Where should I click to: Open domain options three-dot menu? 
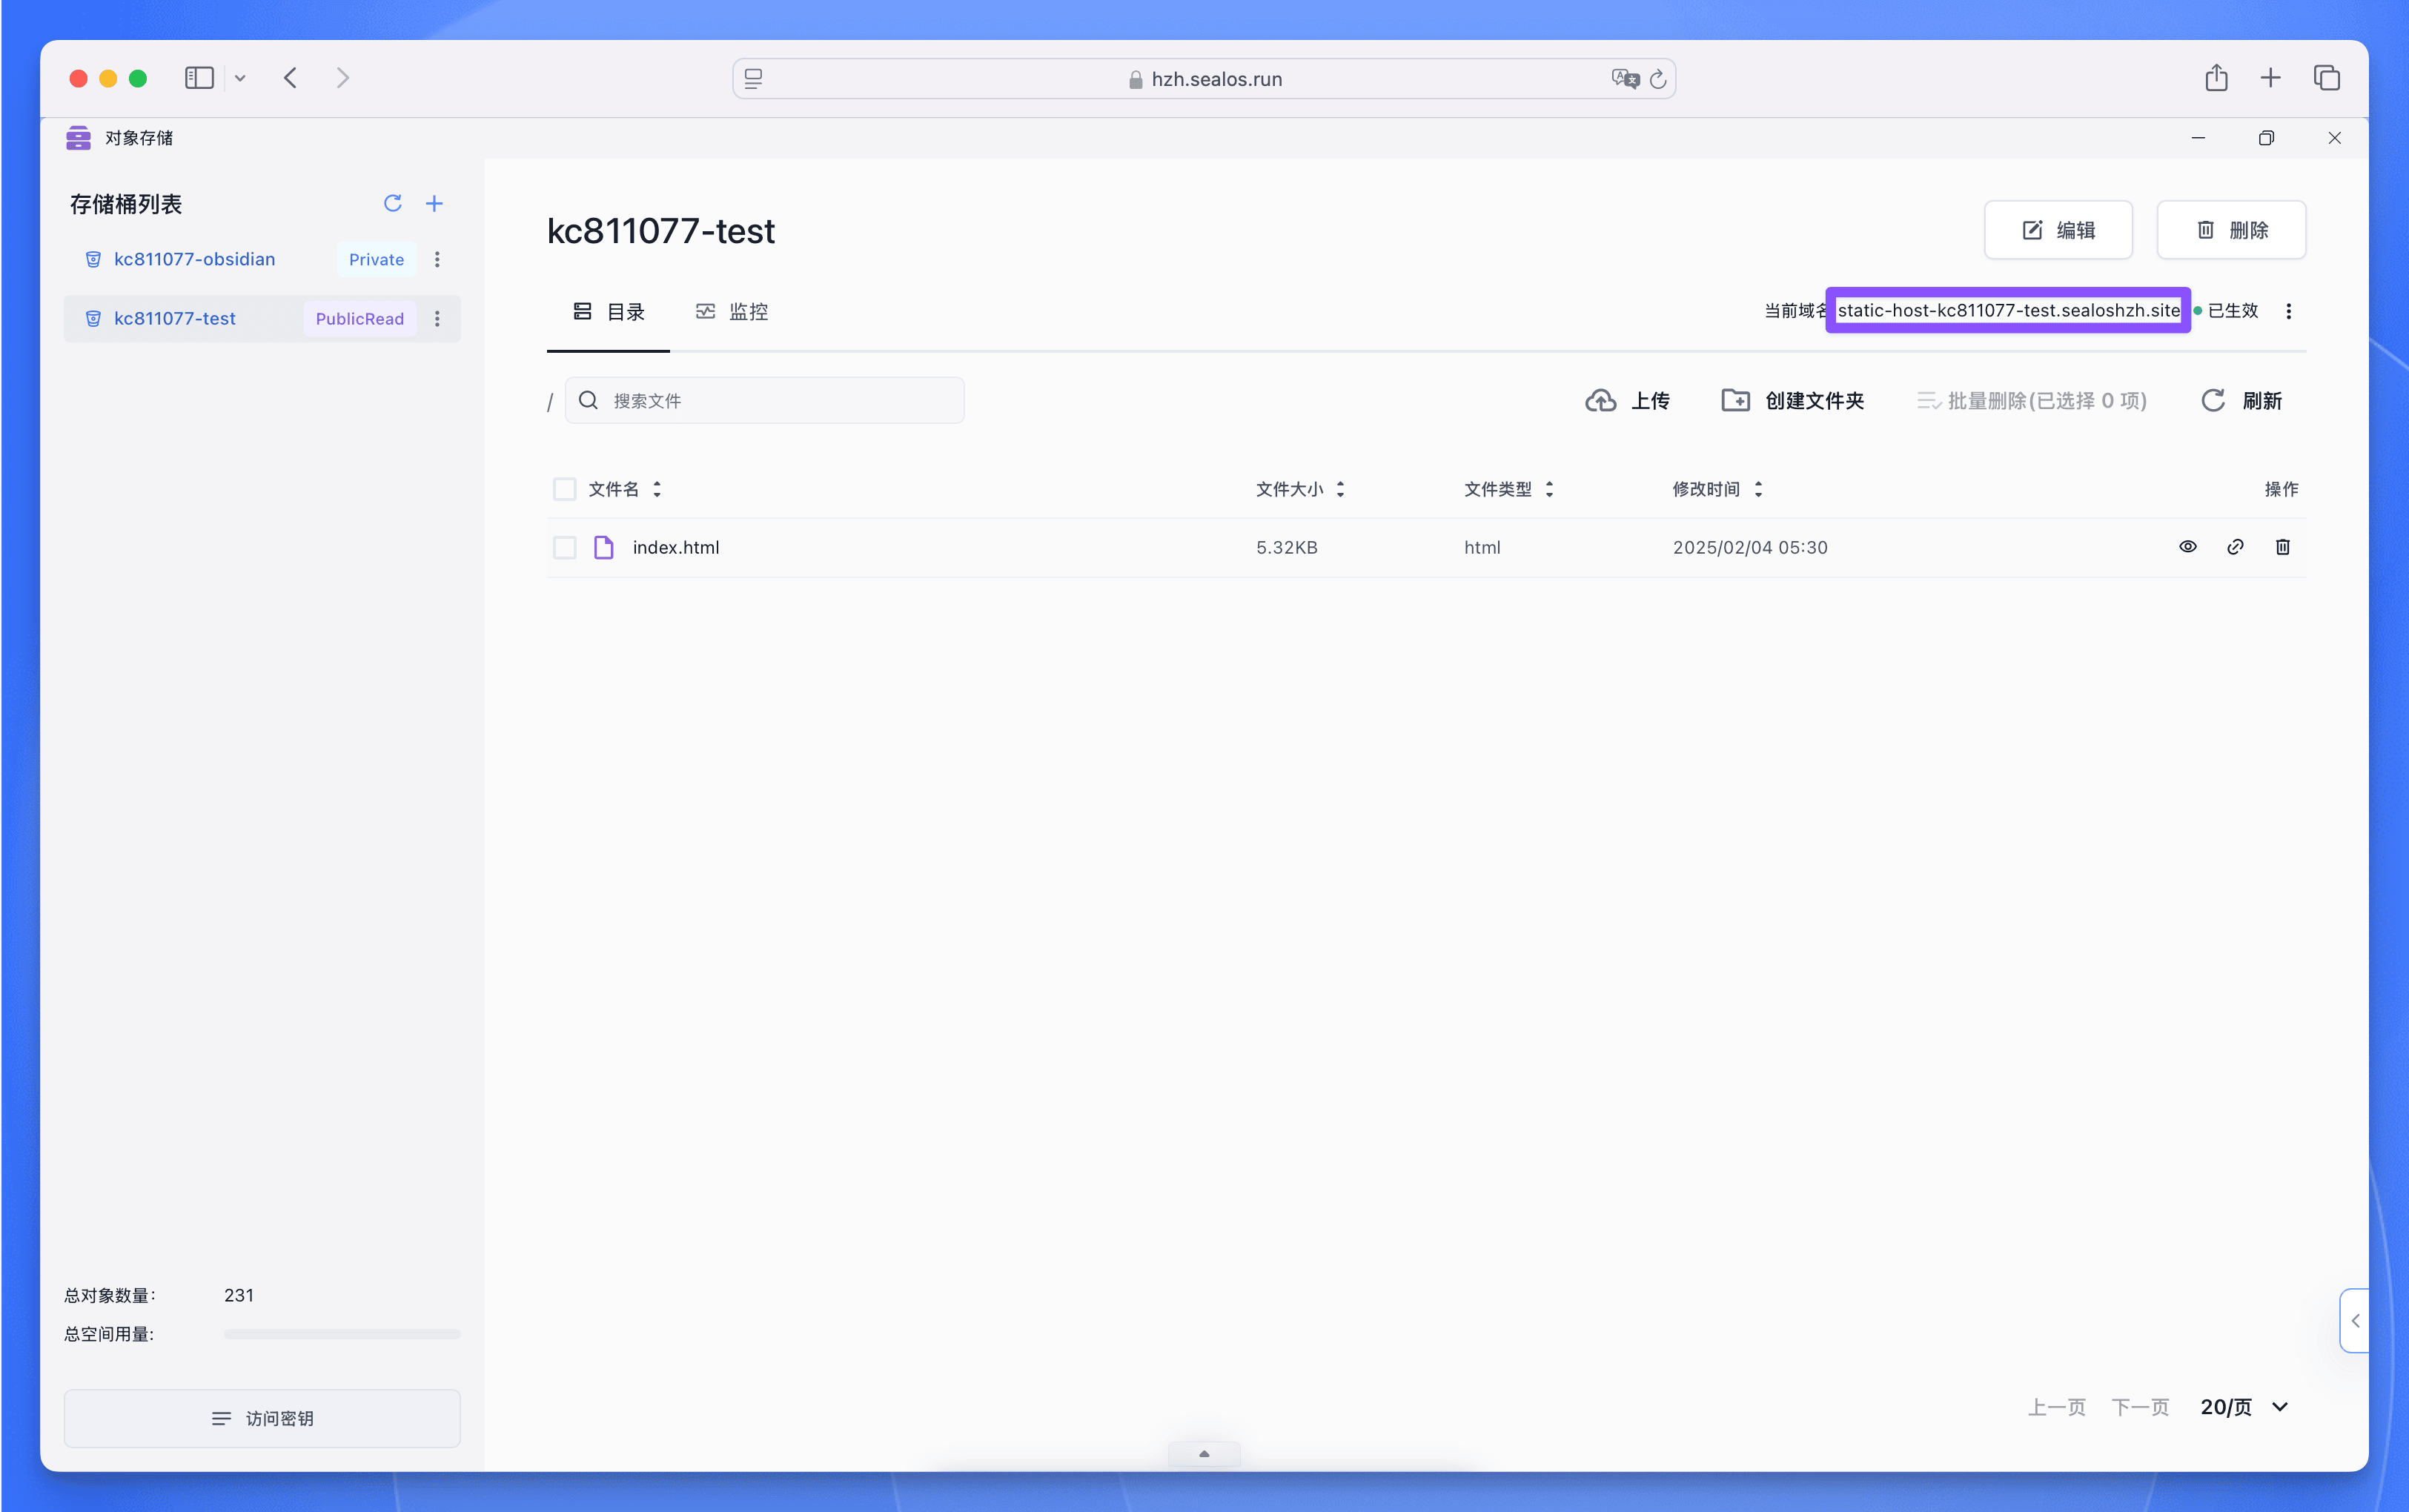[2288, 312]
